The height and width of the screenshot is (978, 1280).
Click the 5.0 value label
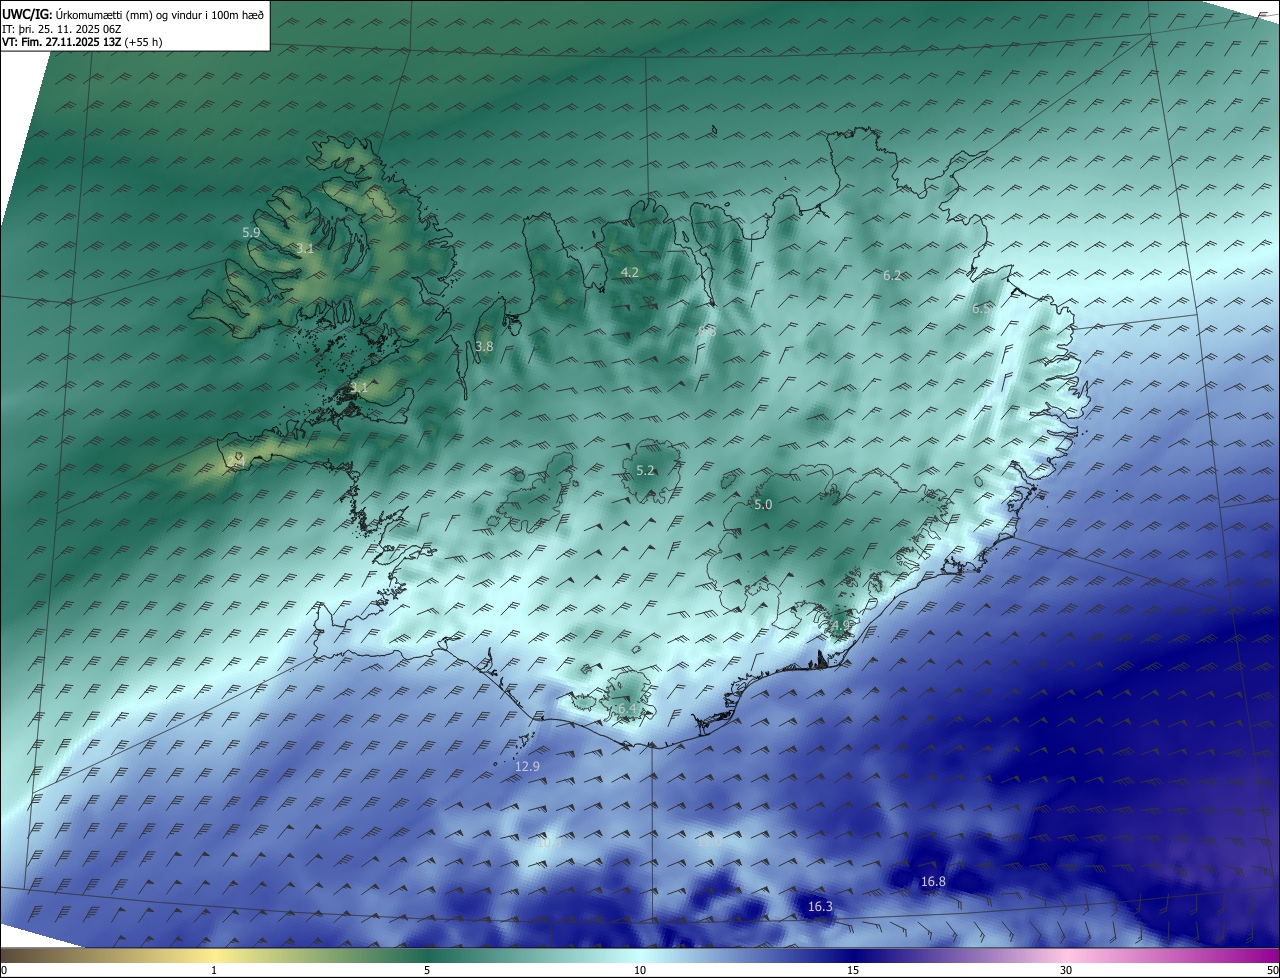coord(763,505)
